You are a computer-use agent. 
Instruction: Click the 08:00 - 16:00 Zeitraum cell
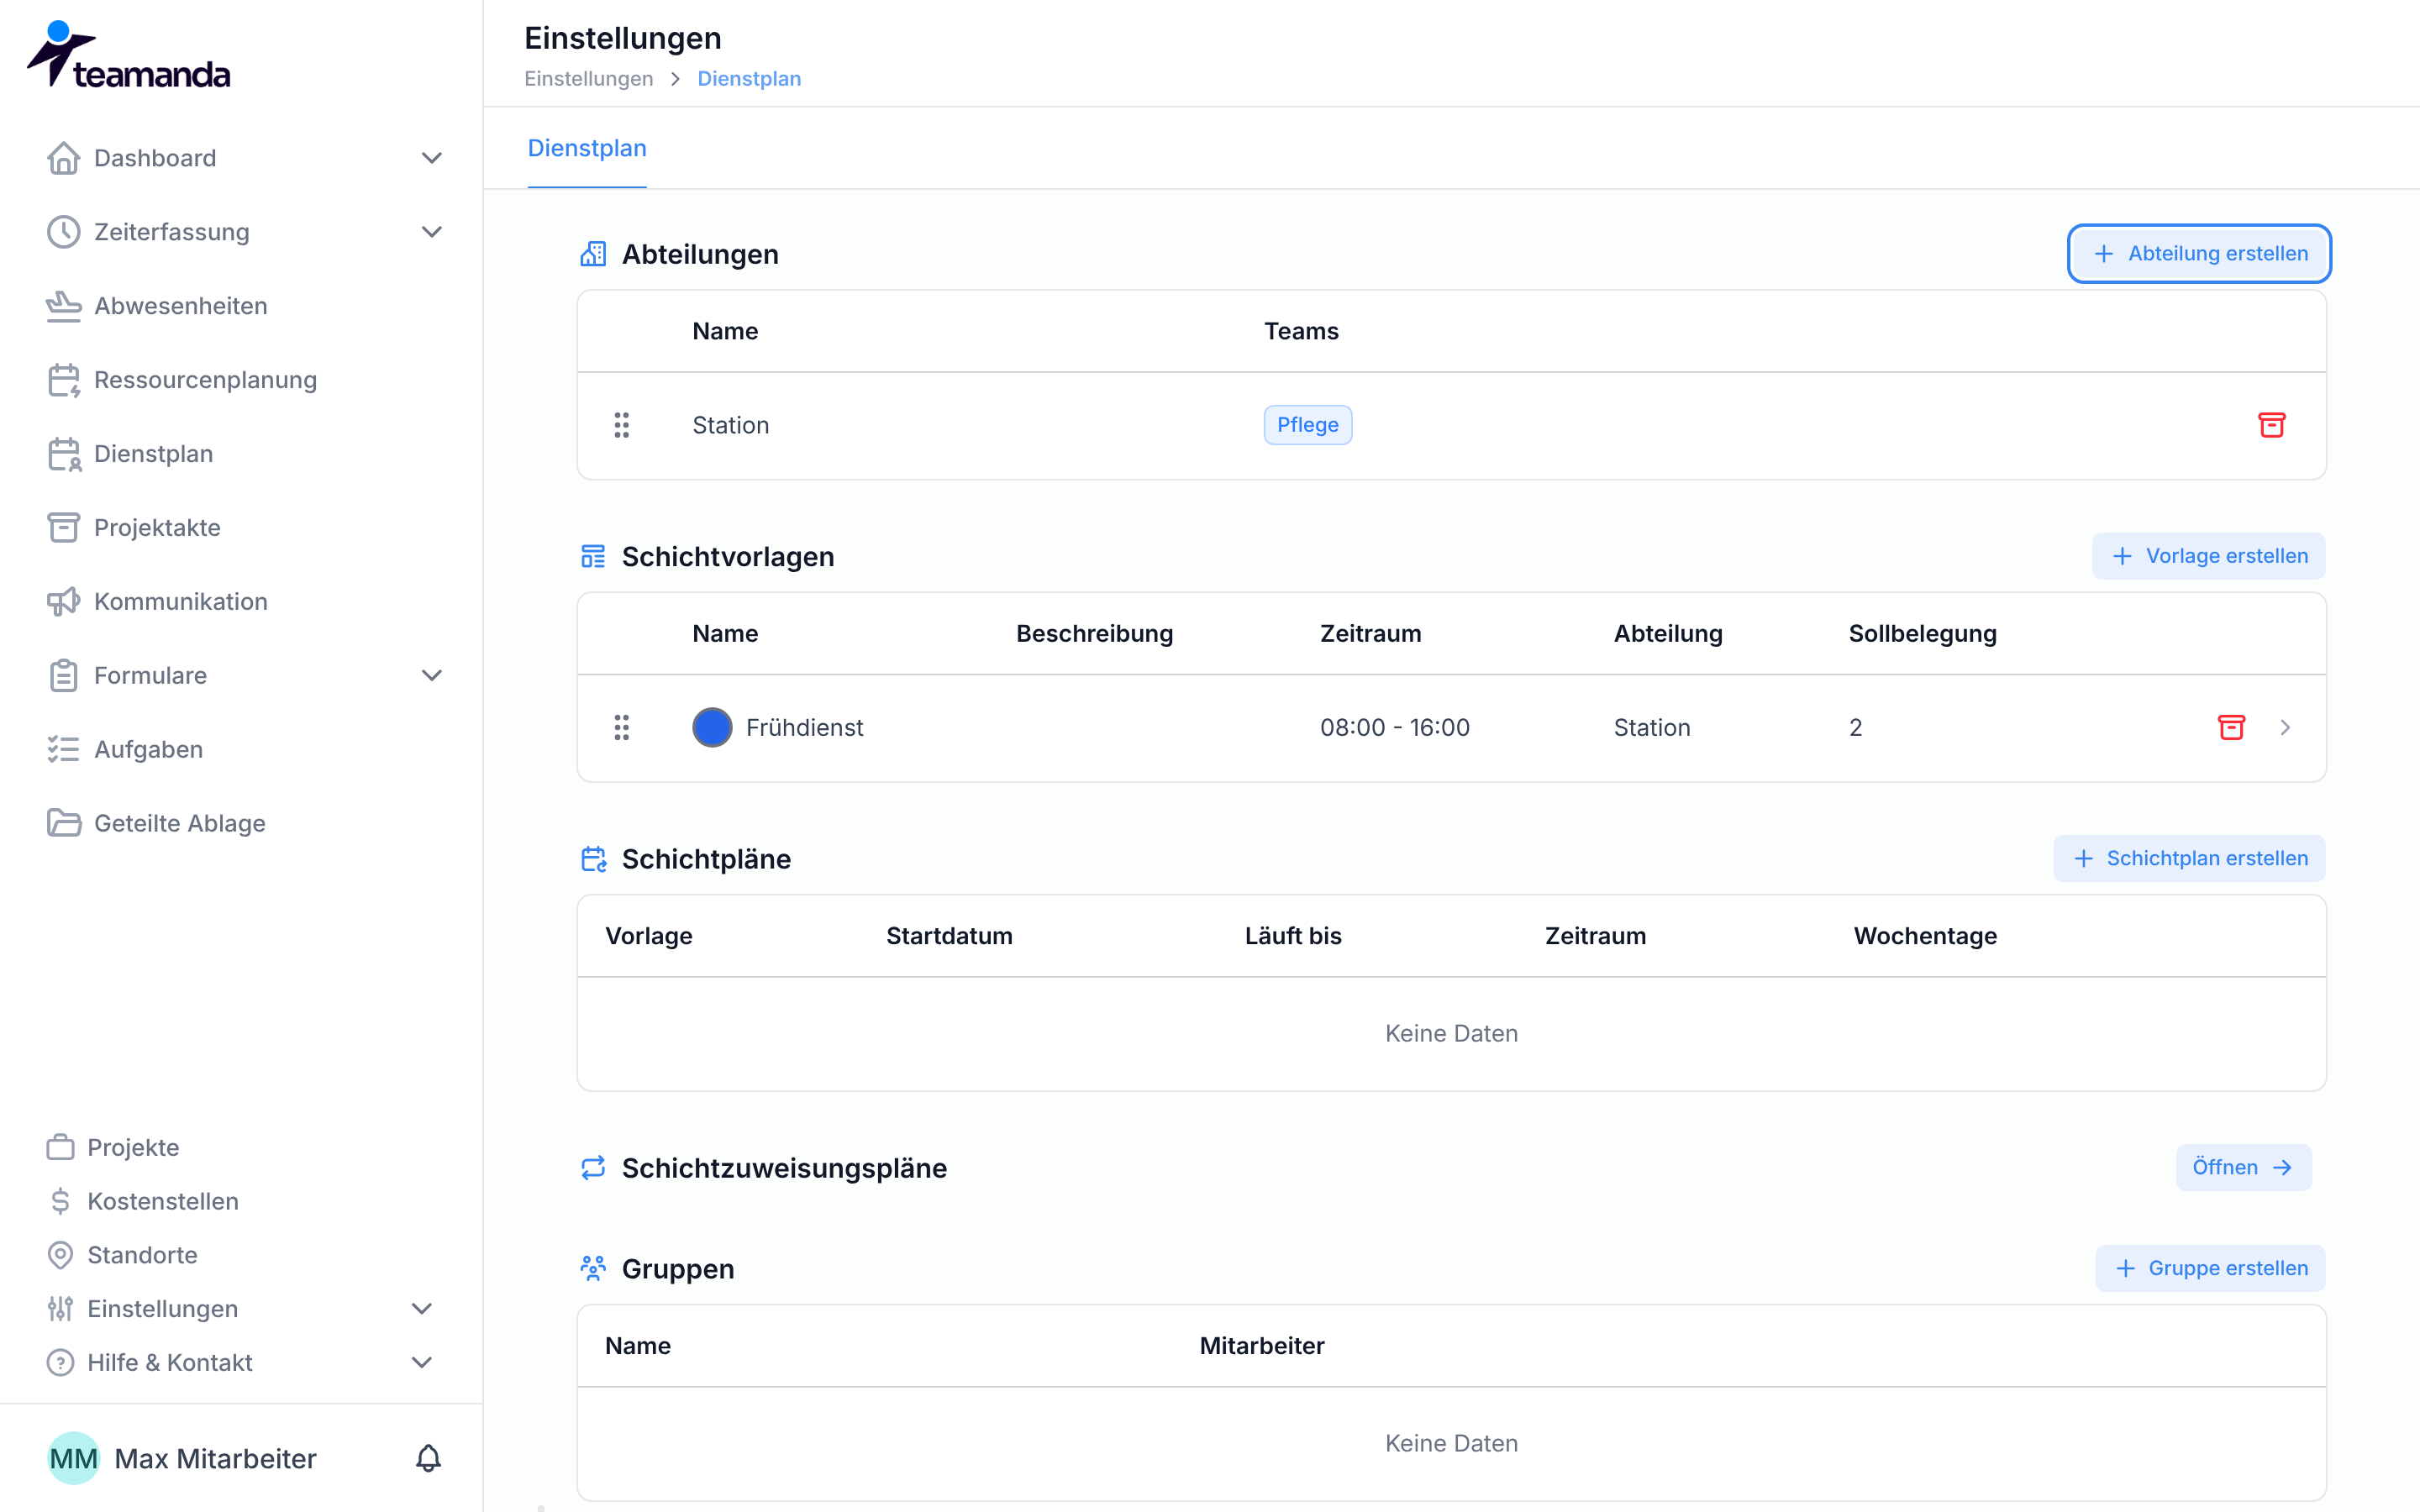click(x=1394, y=727)
